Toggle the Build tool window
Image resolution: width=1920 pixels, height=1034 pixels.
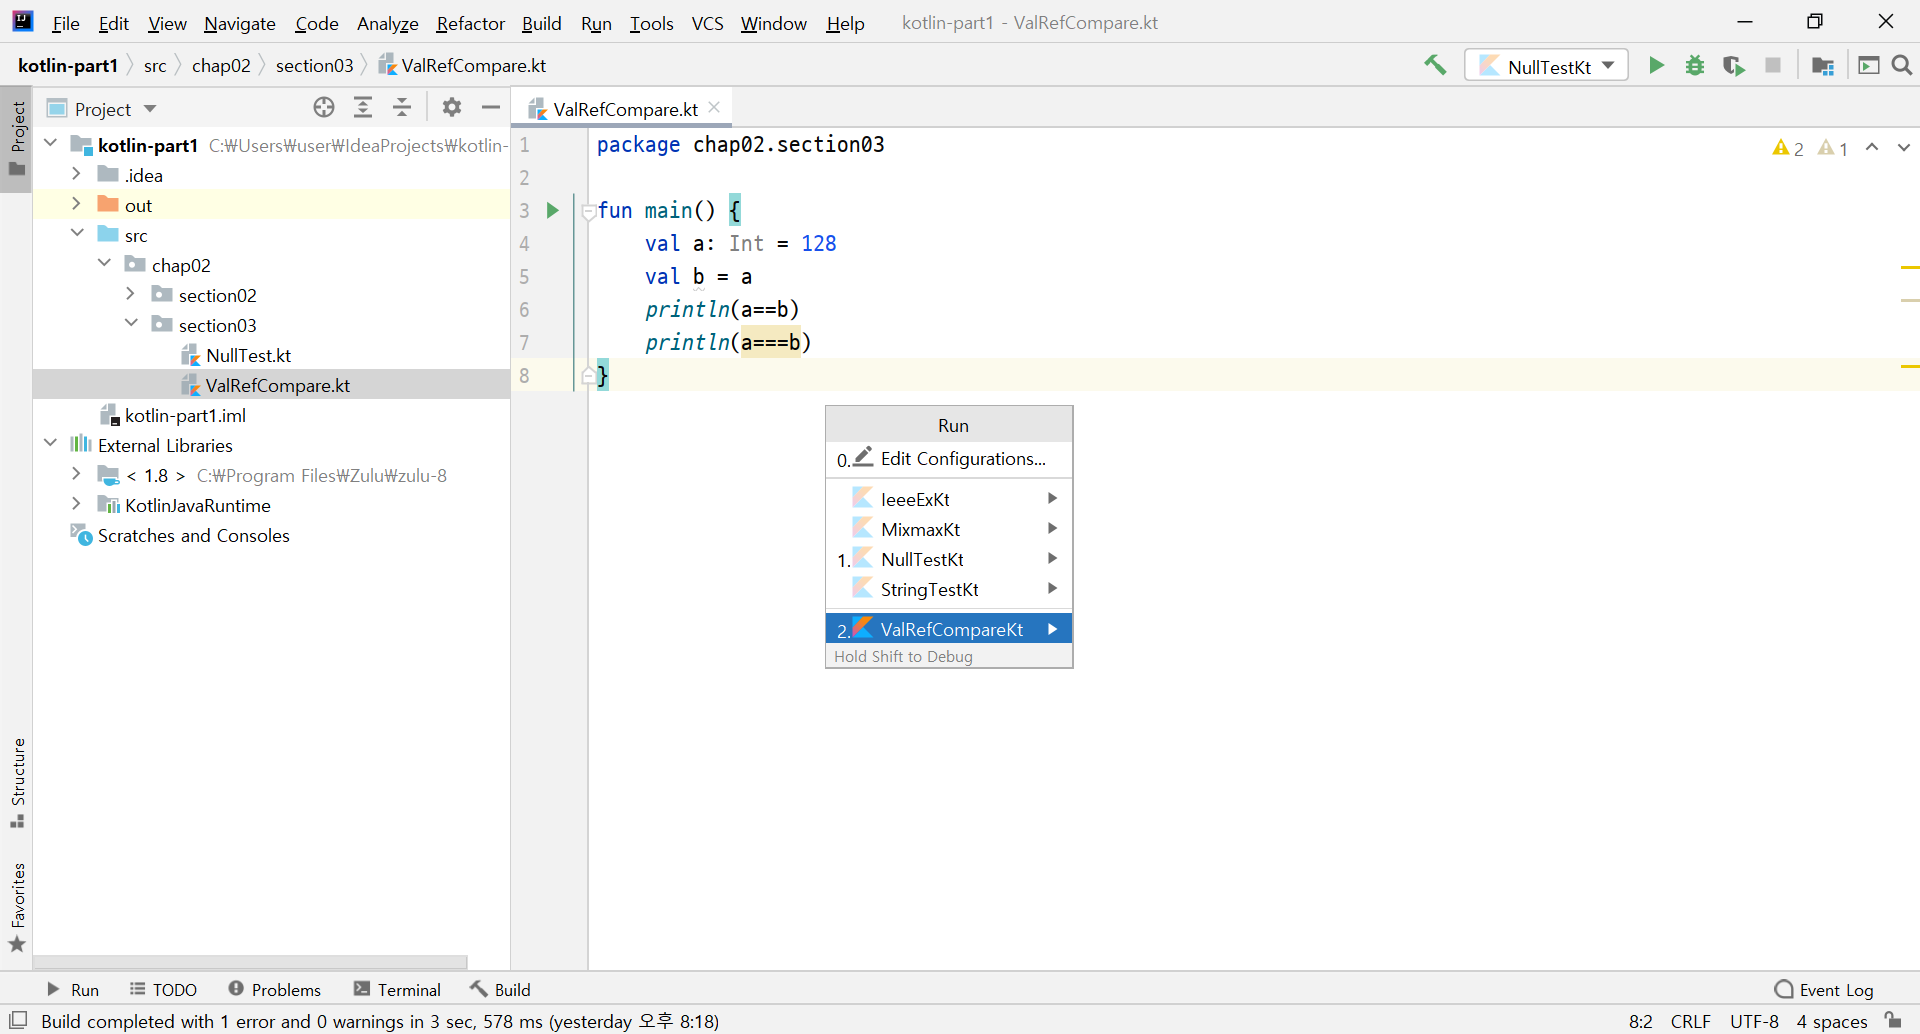tap(500, 989)
